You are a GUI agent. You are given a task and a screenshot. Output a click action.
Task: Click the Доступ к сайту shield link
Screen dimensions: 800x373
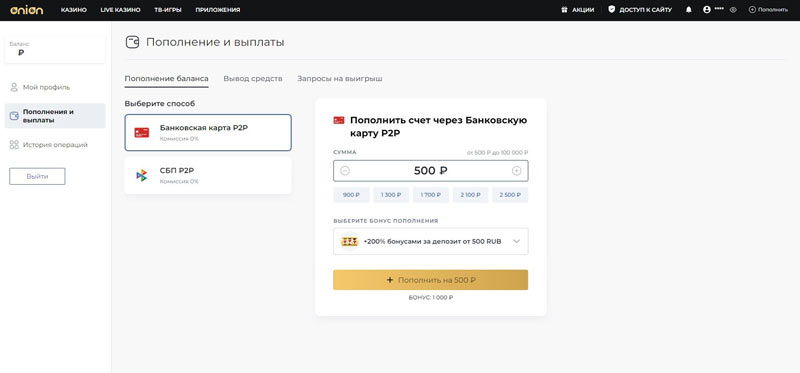[x=640, y=10]
